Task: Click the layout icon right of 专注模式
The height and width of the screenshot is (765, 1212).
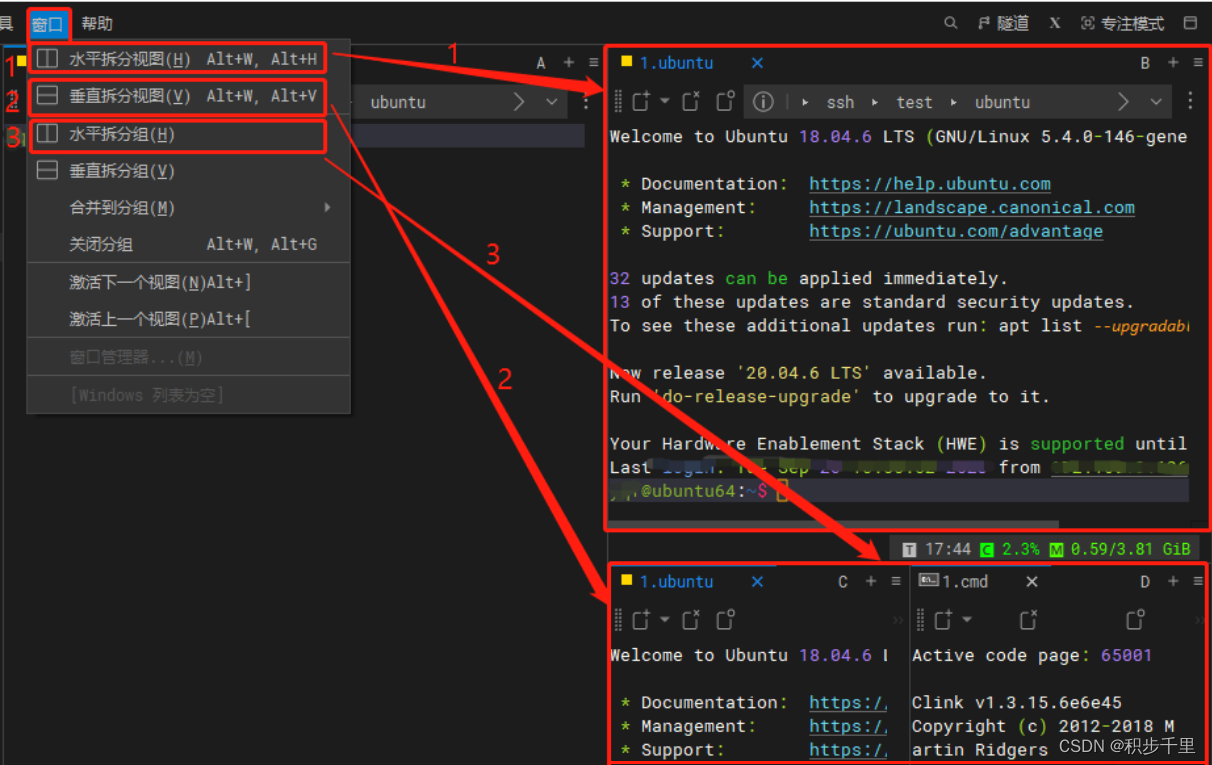Action: [x=1190, y=23]
